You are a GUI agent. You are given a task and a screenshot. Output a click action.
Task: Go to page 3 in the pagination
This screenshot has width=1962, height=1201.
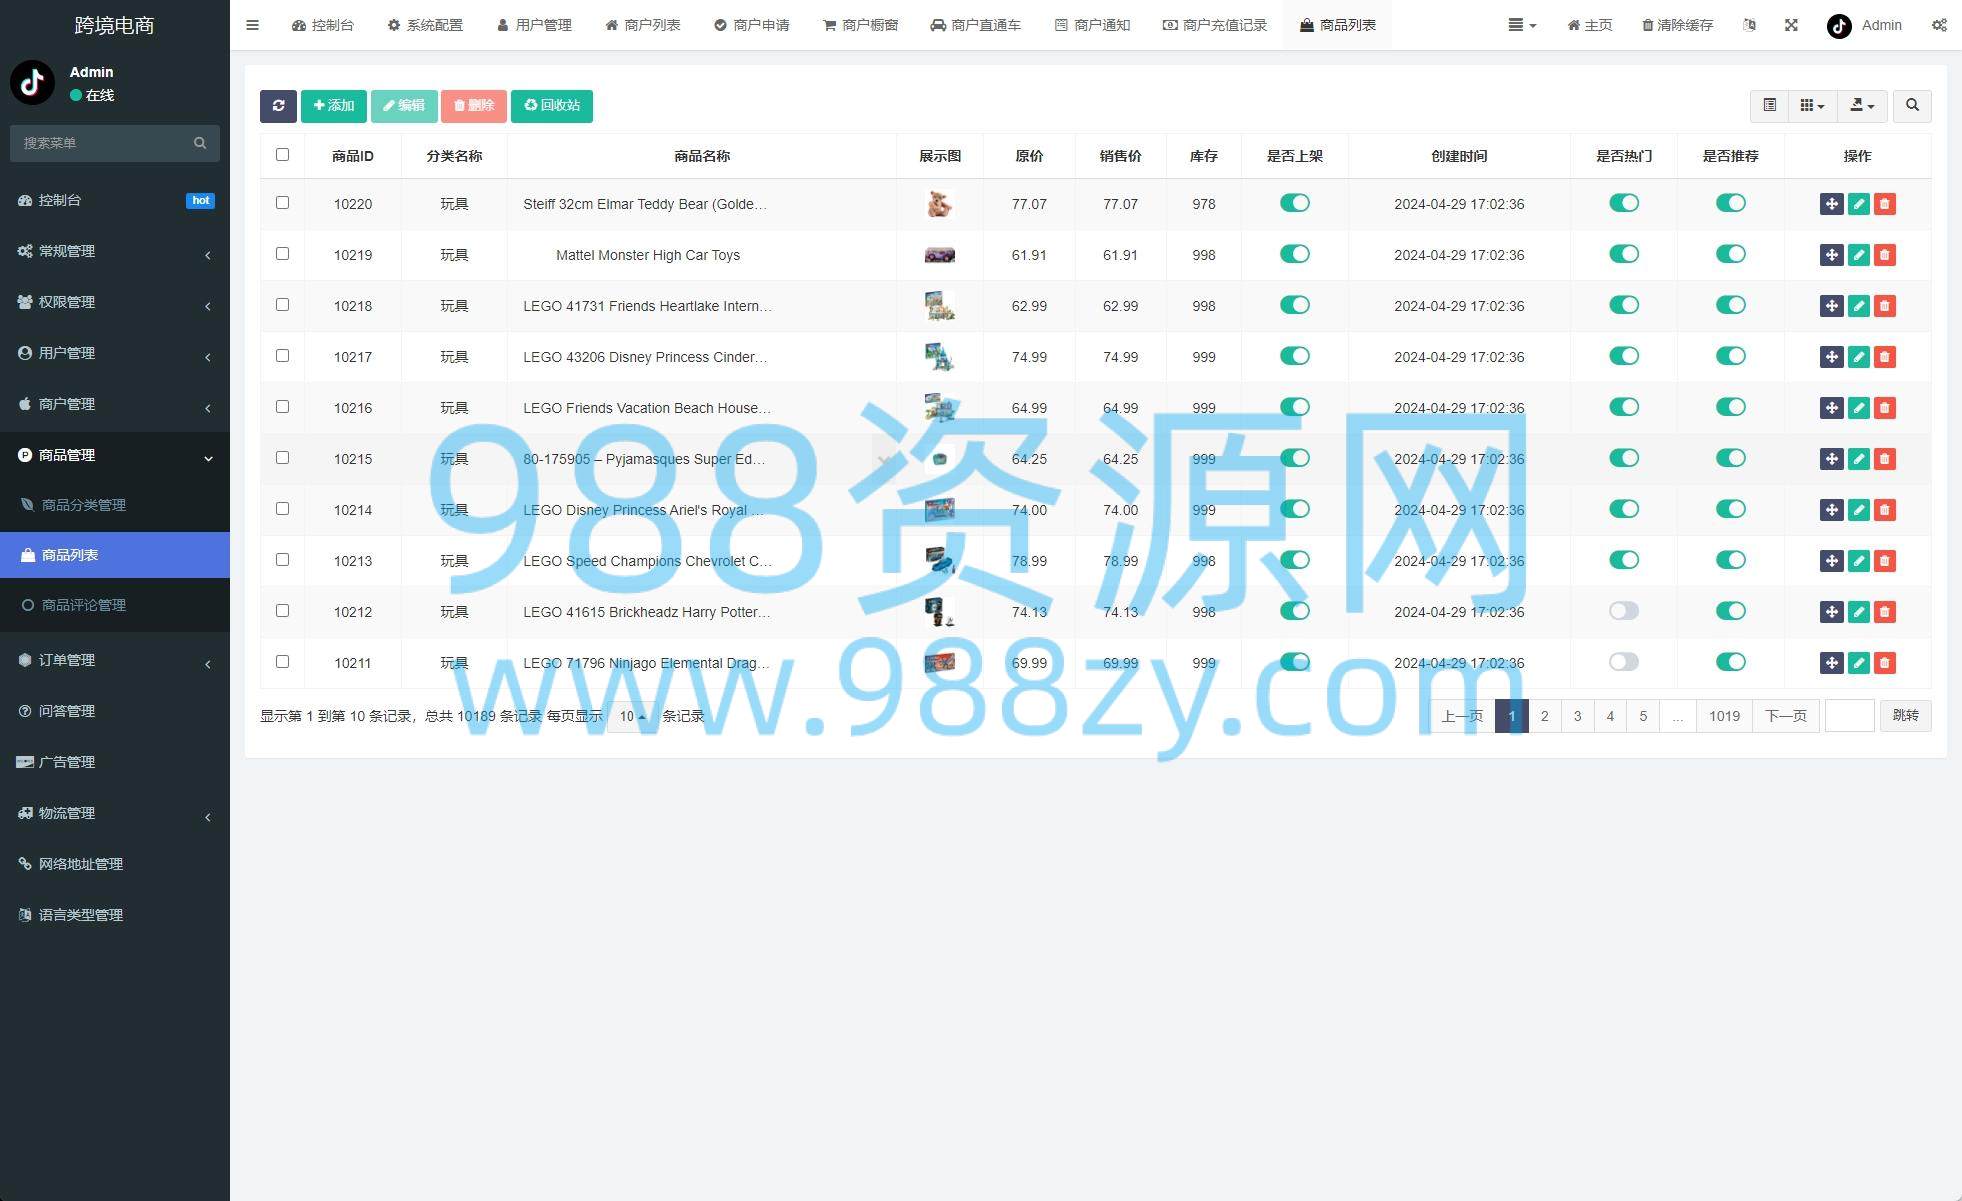click(x=1577, y=716)
